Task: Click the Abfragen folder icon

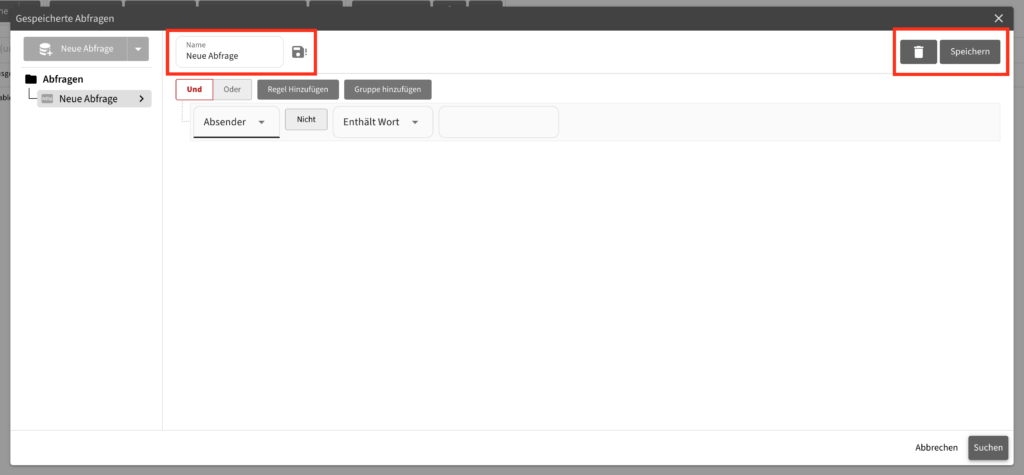Action: point(31,79)
